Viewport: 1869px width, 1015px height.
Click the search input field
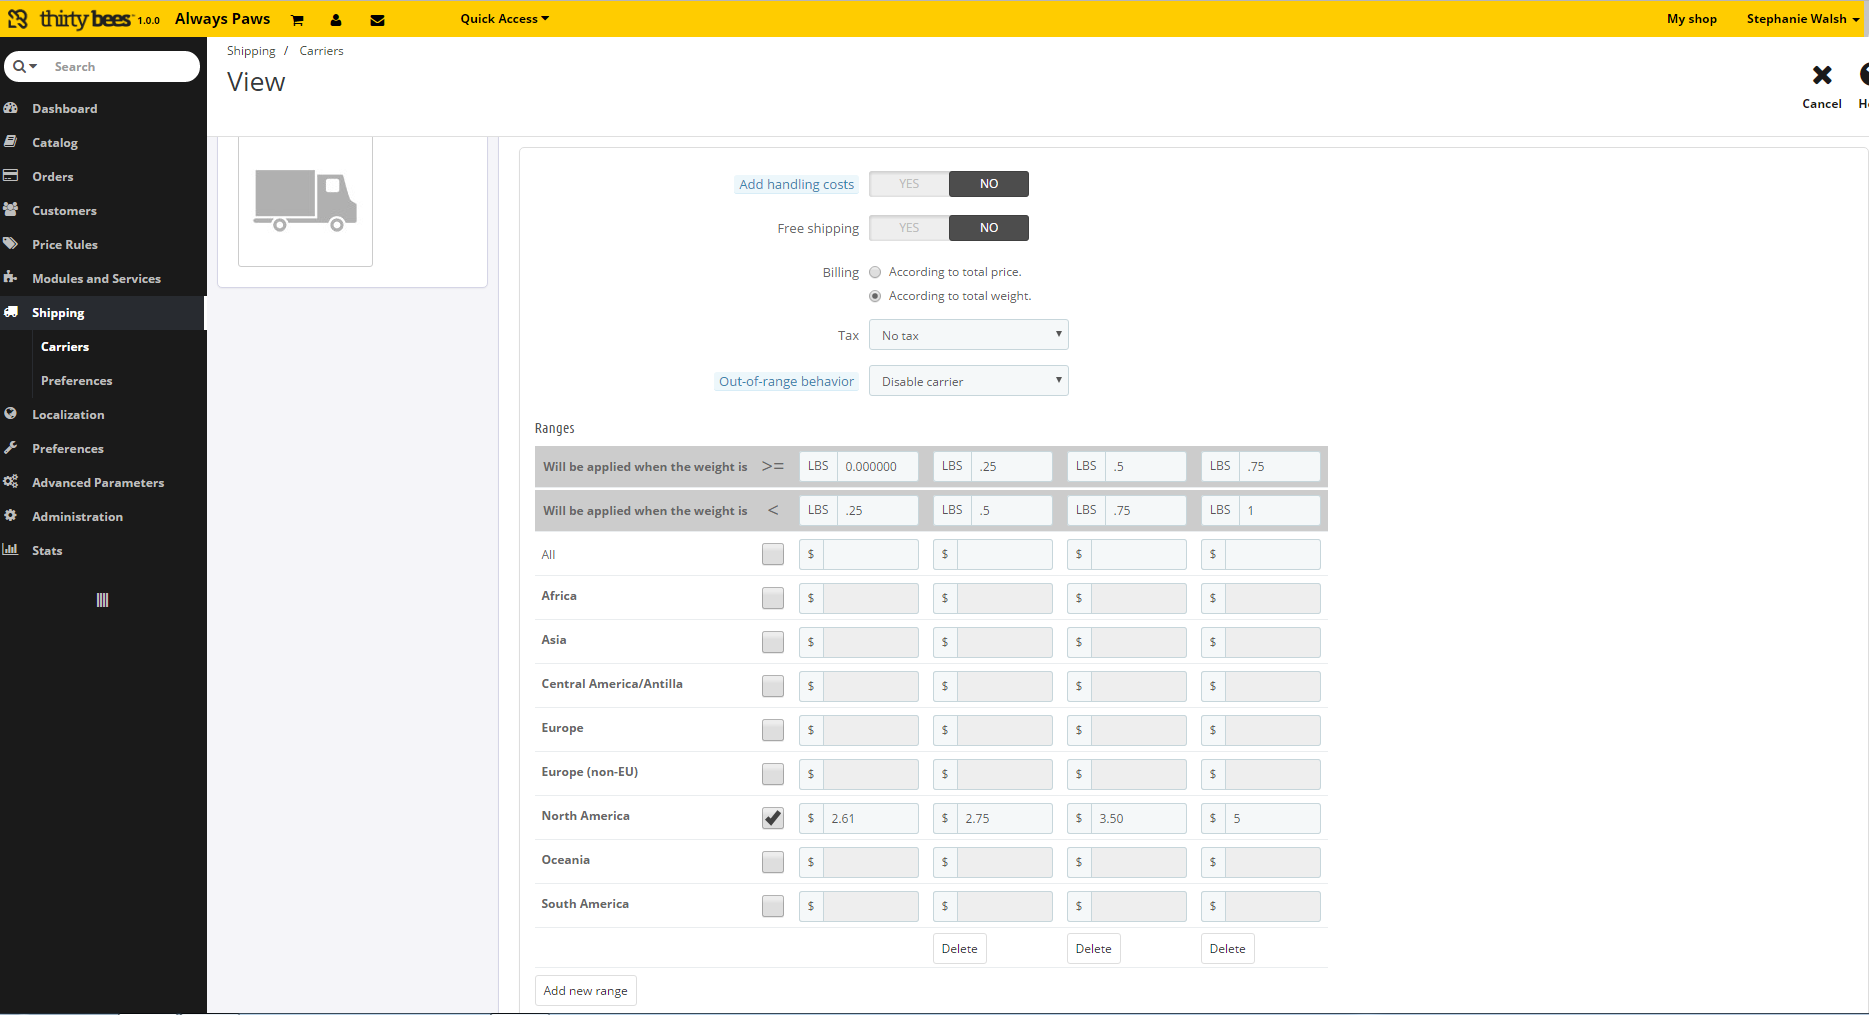point(122,67)
